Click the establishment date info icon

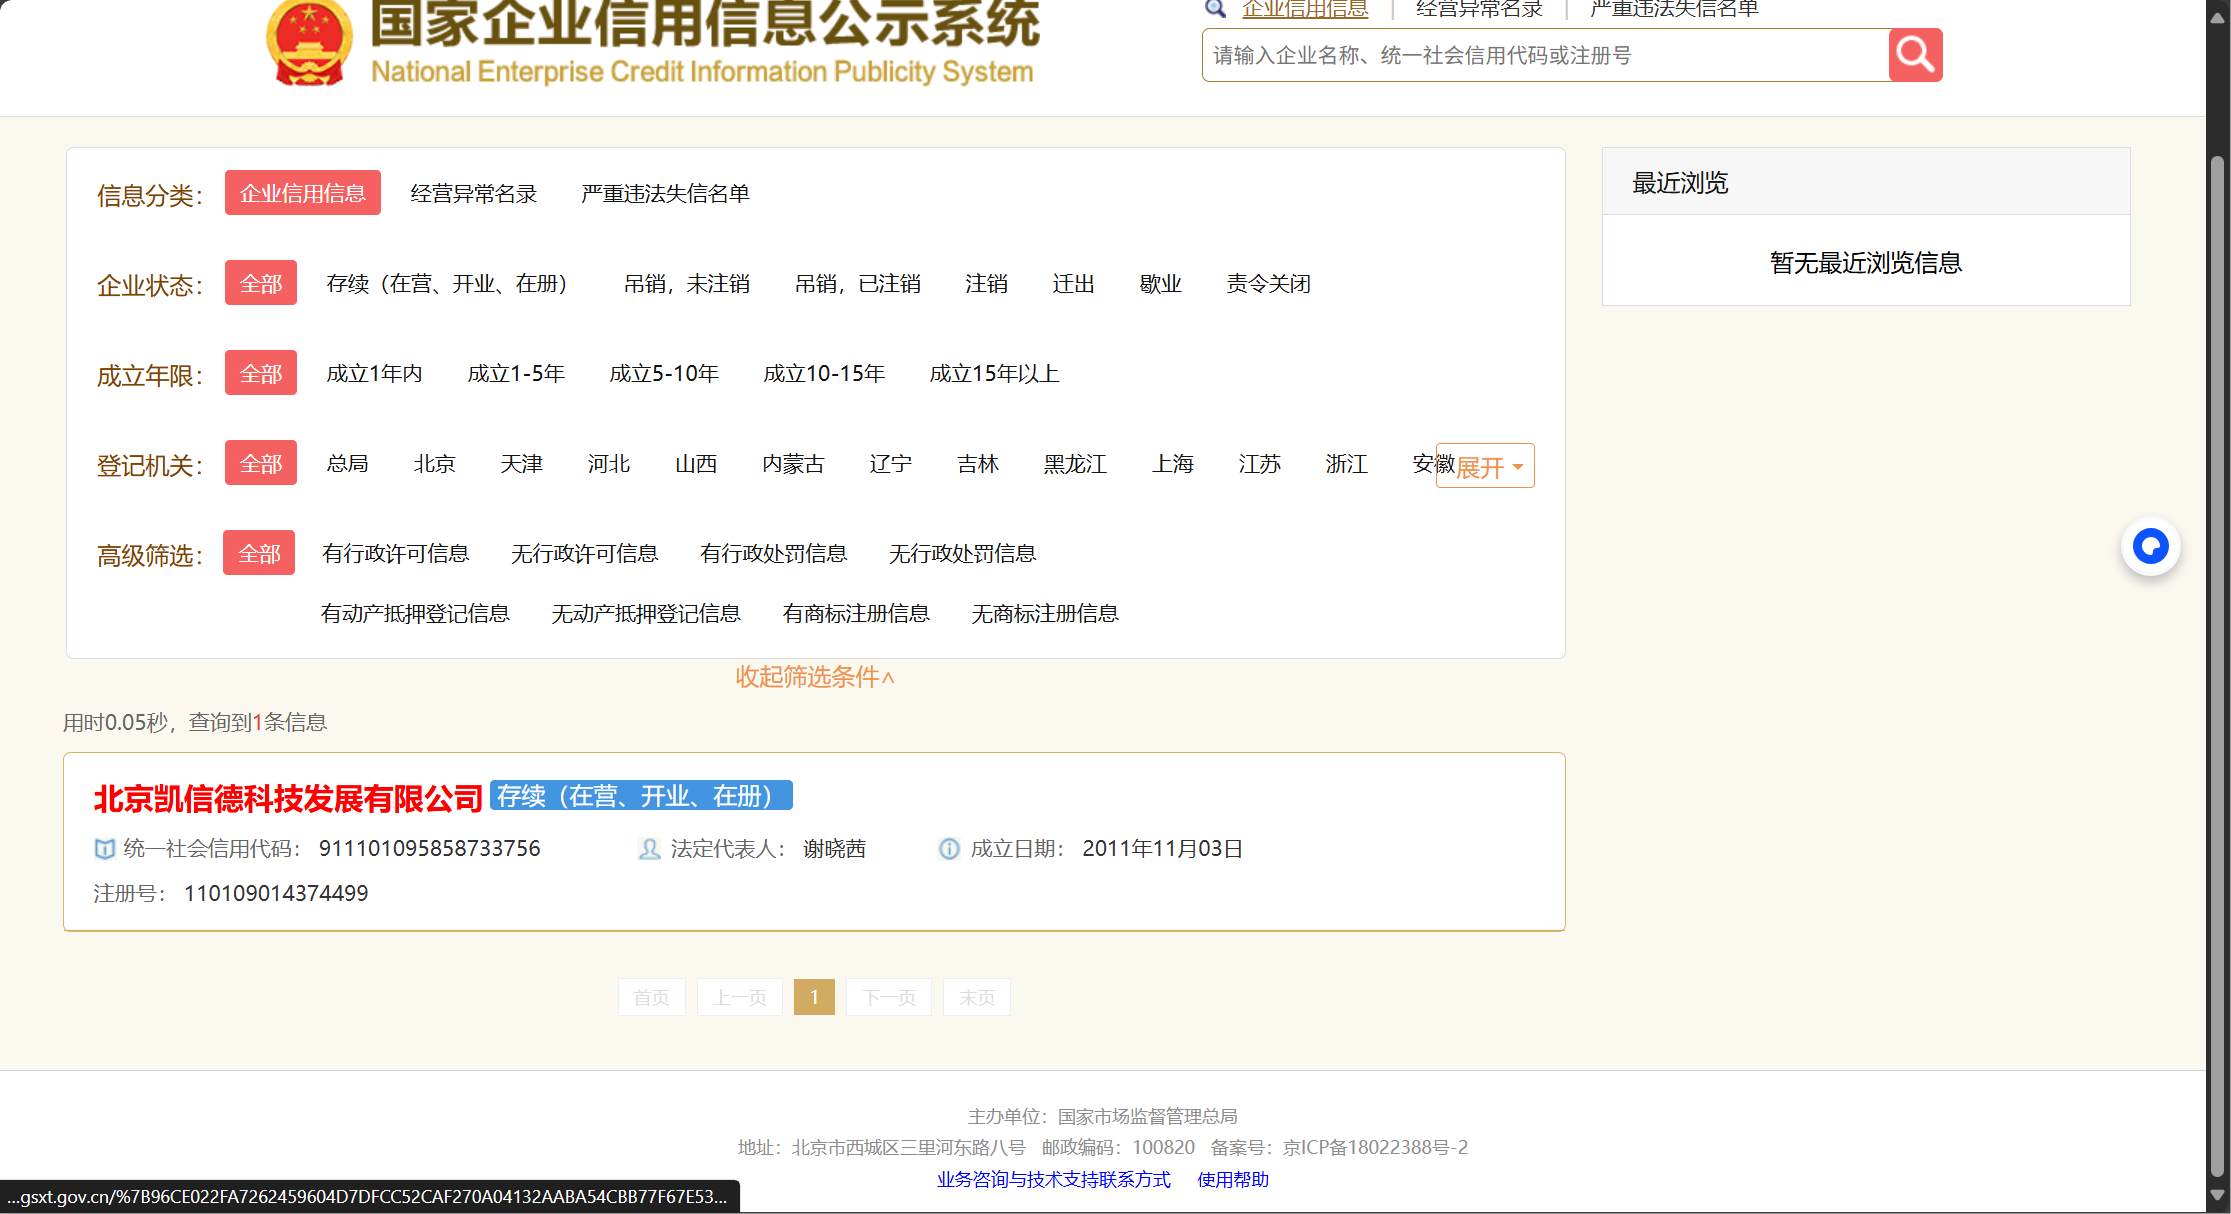coord(949,849)
